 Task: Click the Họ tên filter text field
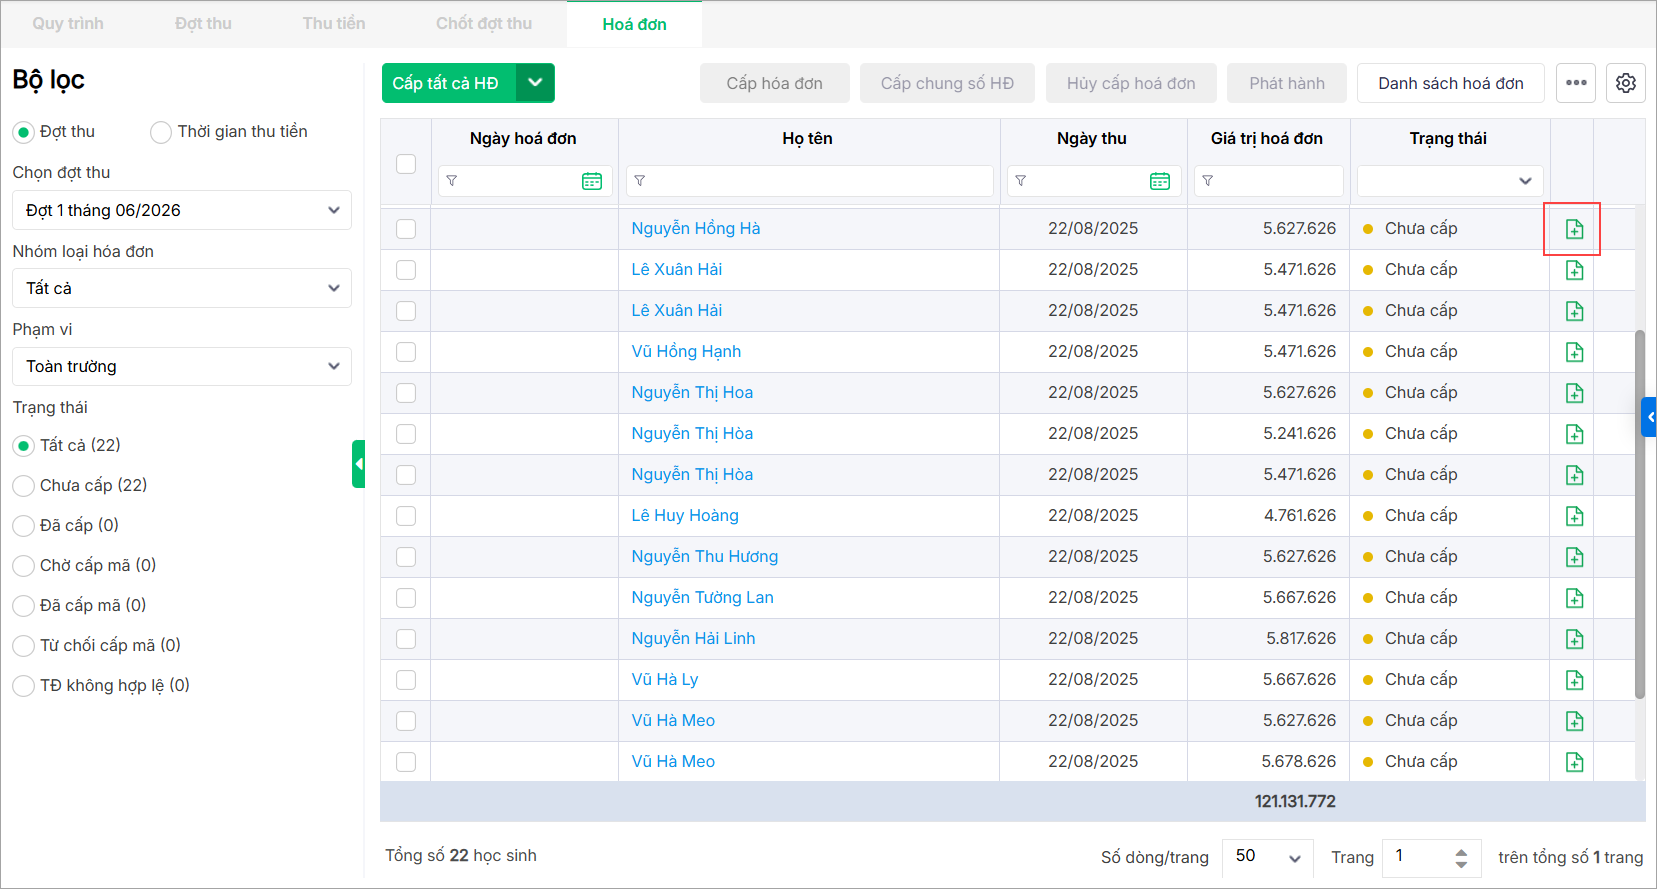pos(810,181)
